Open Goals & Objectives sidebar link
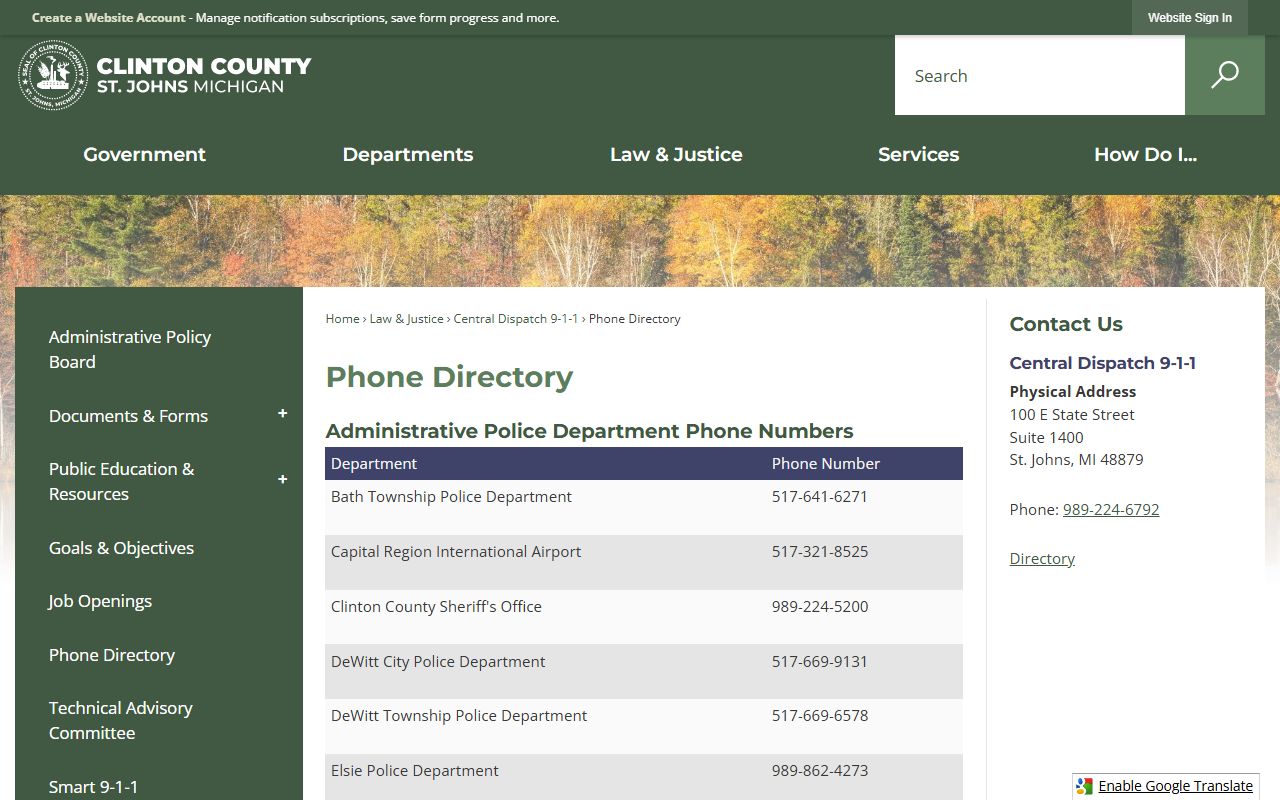Viewport: 1280px width, 800px height. tap(121, 548)
